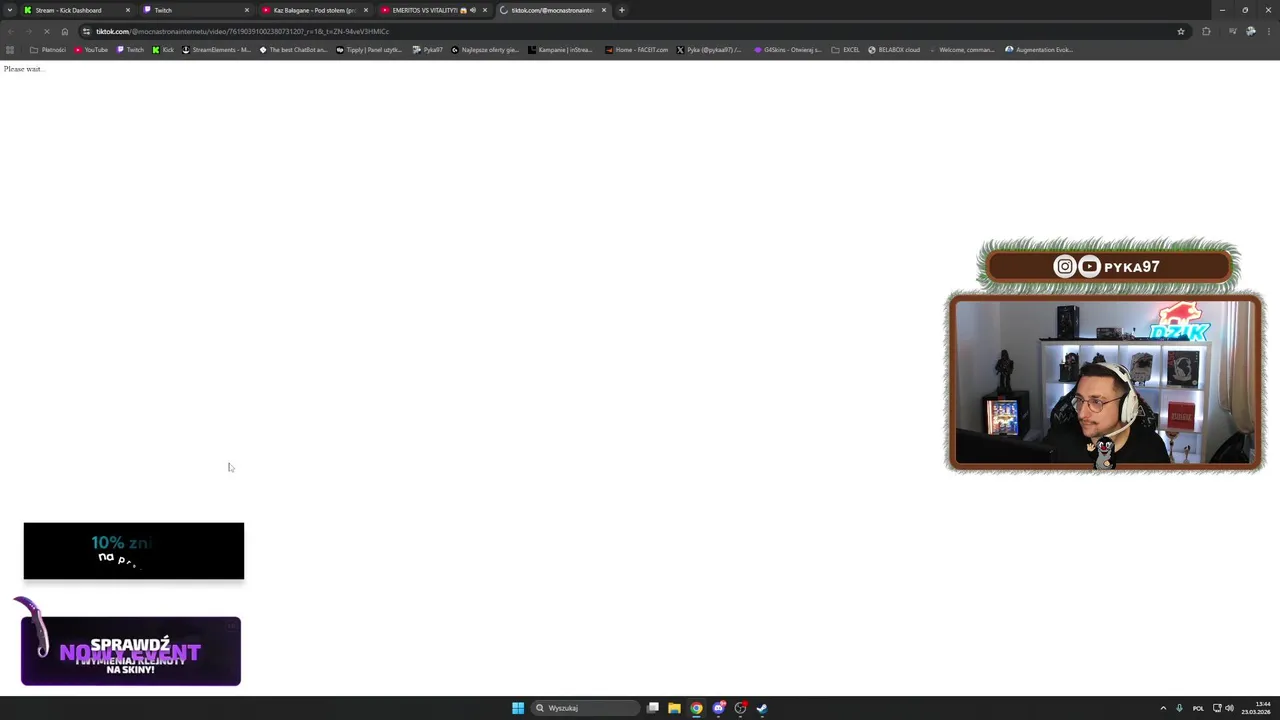Open the tab search dropdown arrow

[10, 10]
